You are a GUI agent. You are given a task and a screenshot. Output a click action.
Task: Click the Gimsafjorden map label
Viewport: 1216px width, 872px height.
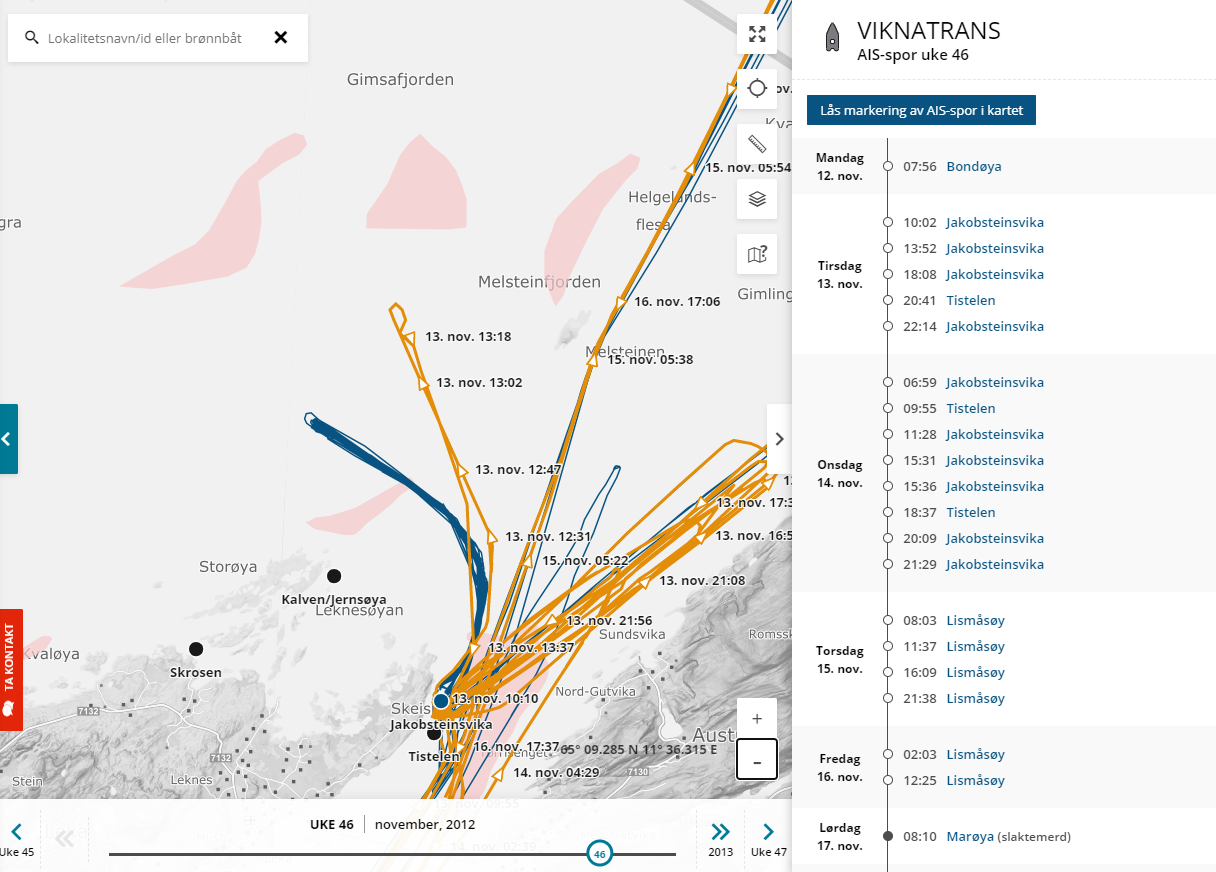400,79
